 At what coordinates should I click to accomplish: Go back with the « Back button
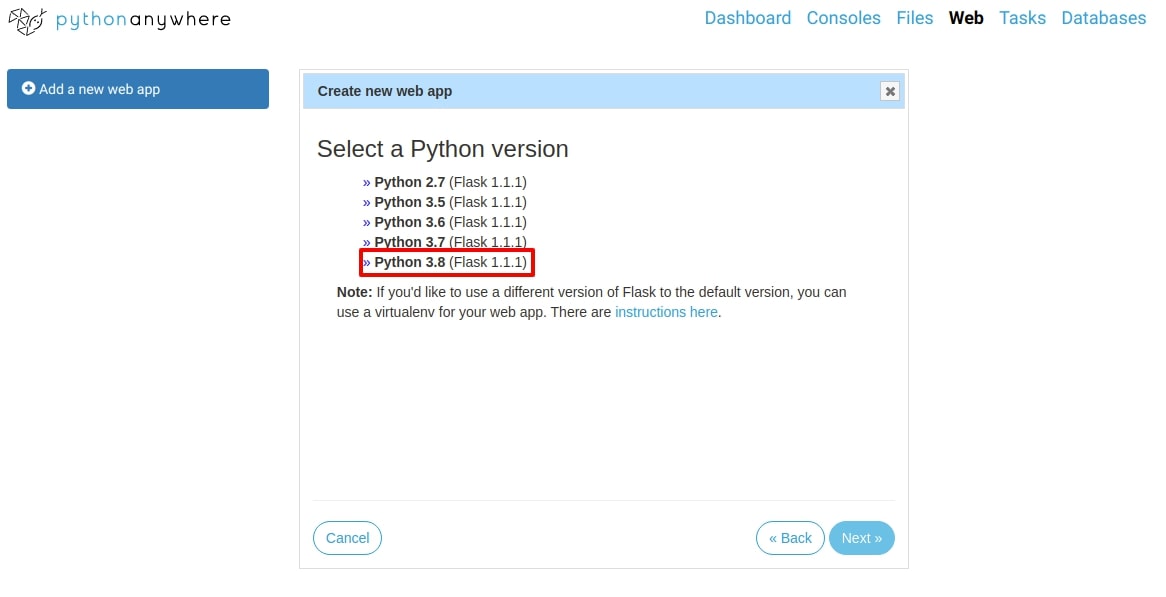790,538
